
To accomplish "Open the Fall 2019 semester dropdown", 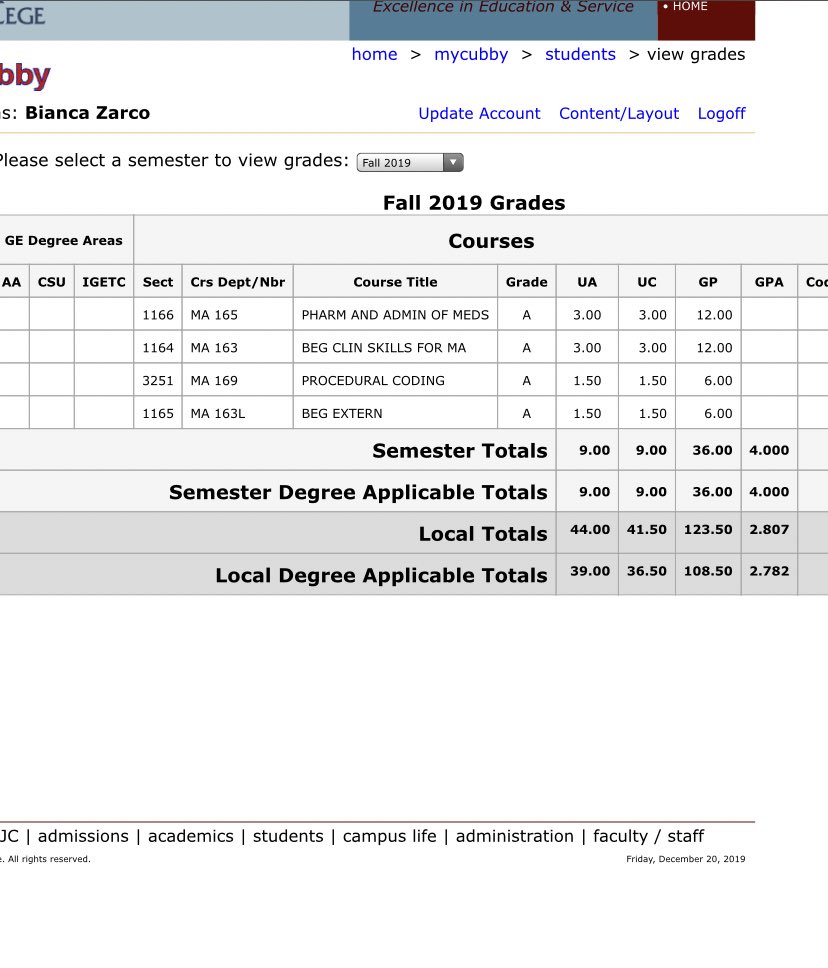I will [410, 162].
